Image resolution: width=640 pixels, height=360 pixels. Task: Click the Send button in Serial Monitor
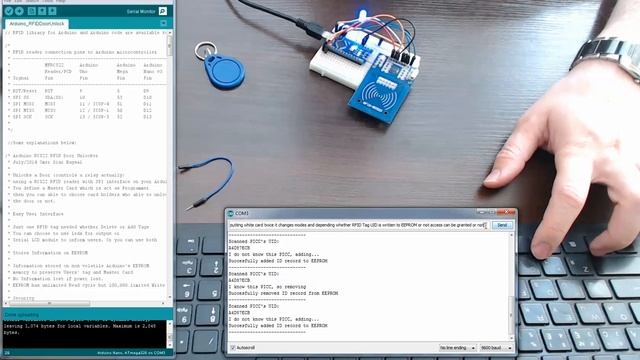(x=502, y=225)
